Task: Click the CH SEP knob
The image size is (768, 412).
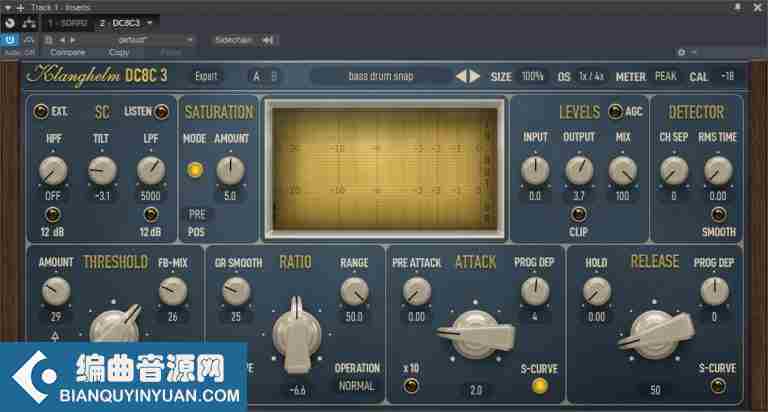Action: click(674, 170)
